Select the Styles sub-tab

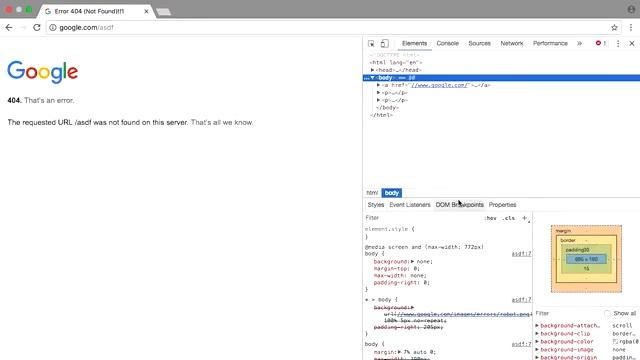pos(376,204)
